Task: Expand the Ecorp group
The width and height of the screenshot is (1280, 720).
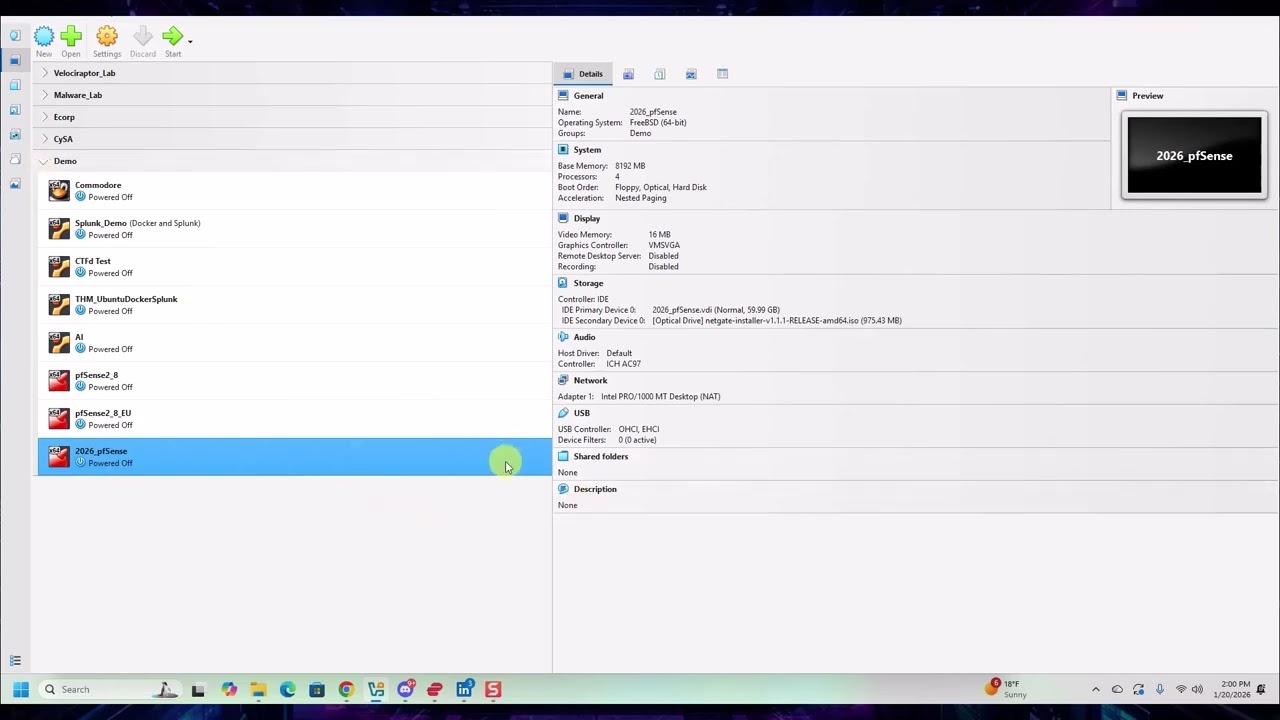Action: pyautogui.click(x=45, y=117)
